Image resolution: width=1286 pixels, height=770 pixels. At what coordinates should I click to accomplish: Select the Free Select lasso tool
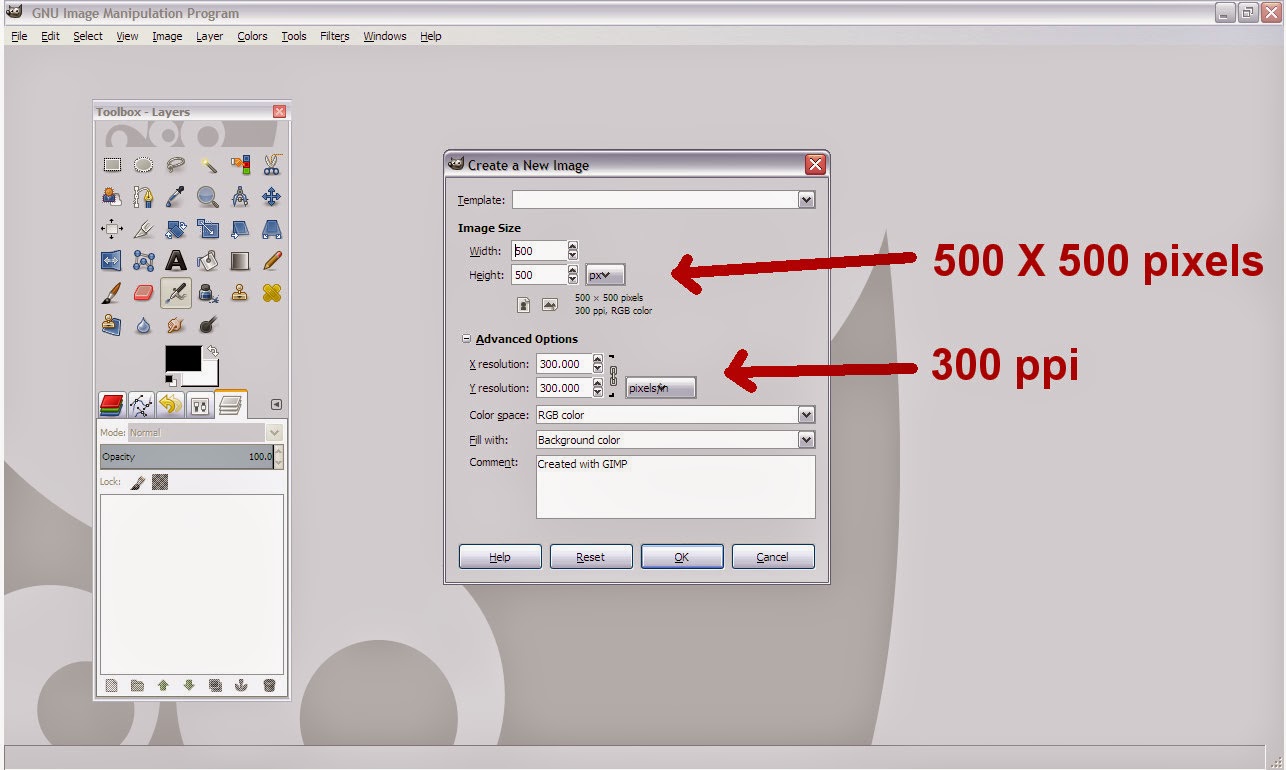pos(176,165)
